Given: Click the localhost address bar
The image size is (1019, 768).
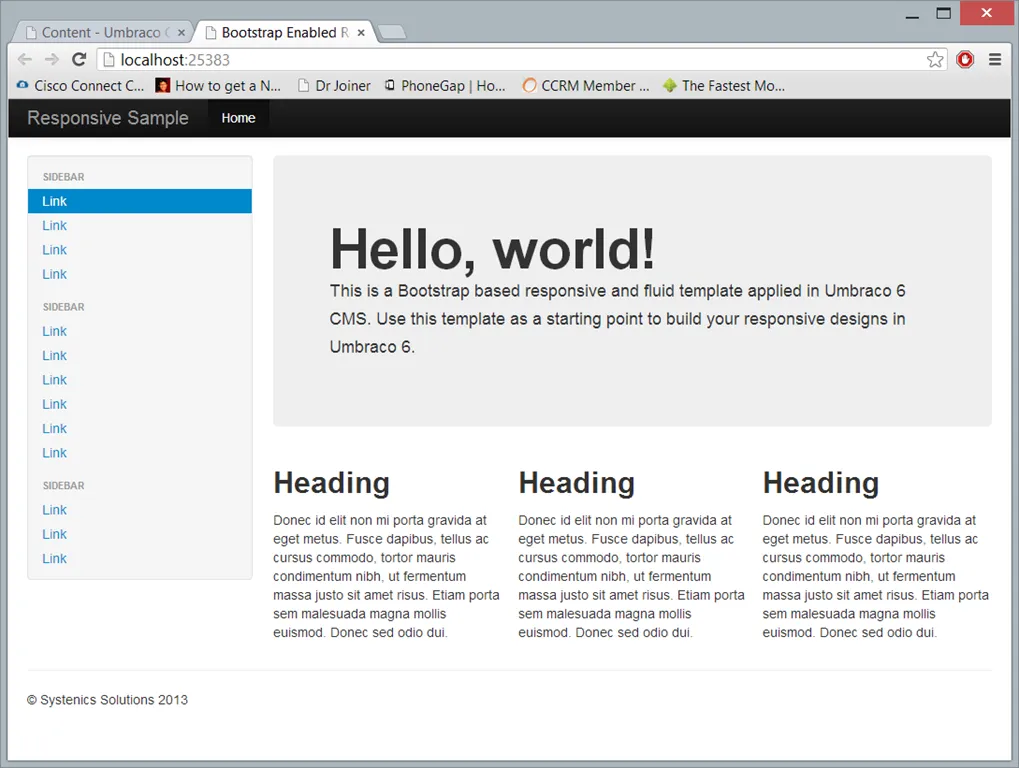Looking at the screenshot, I should (x=500, y=60).
